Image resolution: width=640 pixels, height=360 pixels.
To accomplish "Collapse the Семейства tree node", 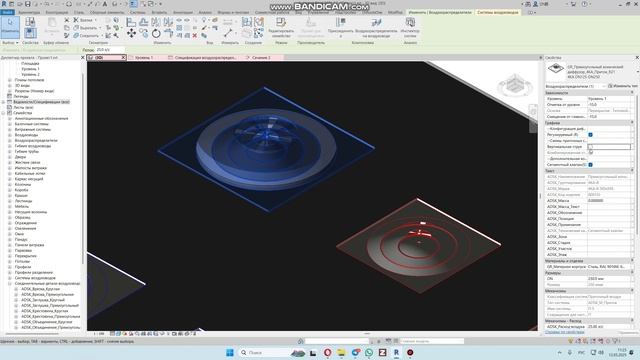I will [x=4, y=113].
